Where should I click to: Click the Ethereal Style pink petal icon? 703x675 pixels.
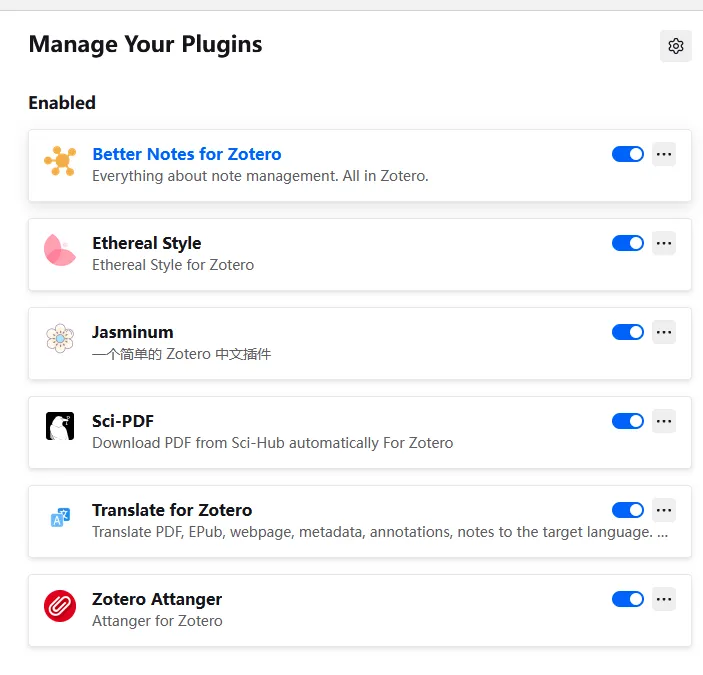pyautogui.click(x=60, y=250)
